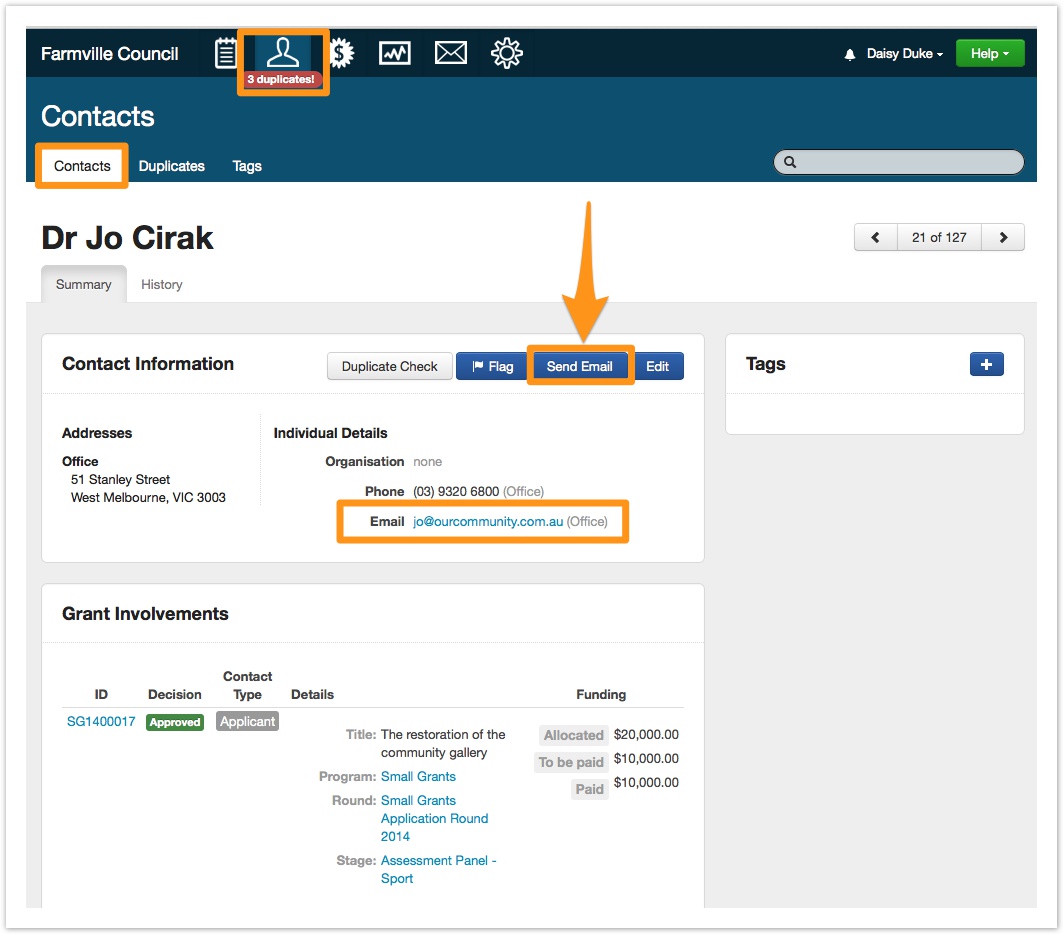Click the Contacts person icon in navbar
1063x934 pixels.
283,54
